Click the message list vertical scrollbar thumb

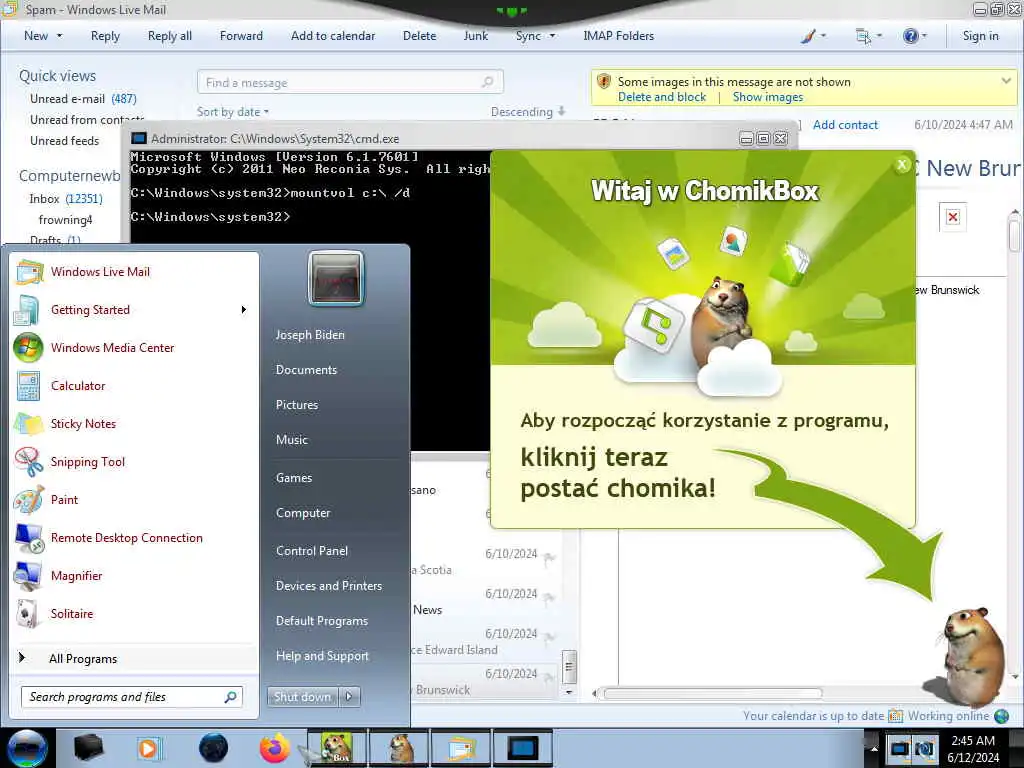569,666
